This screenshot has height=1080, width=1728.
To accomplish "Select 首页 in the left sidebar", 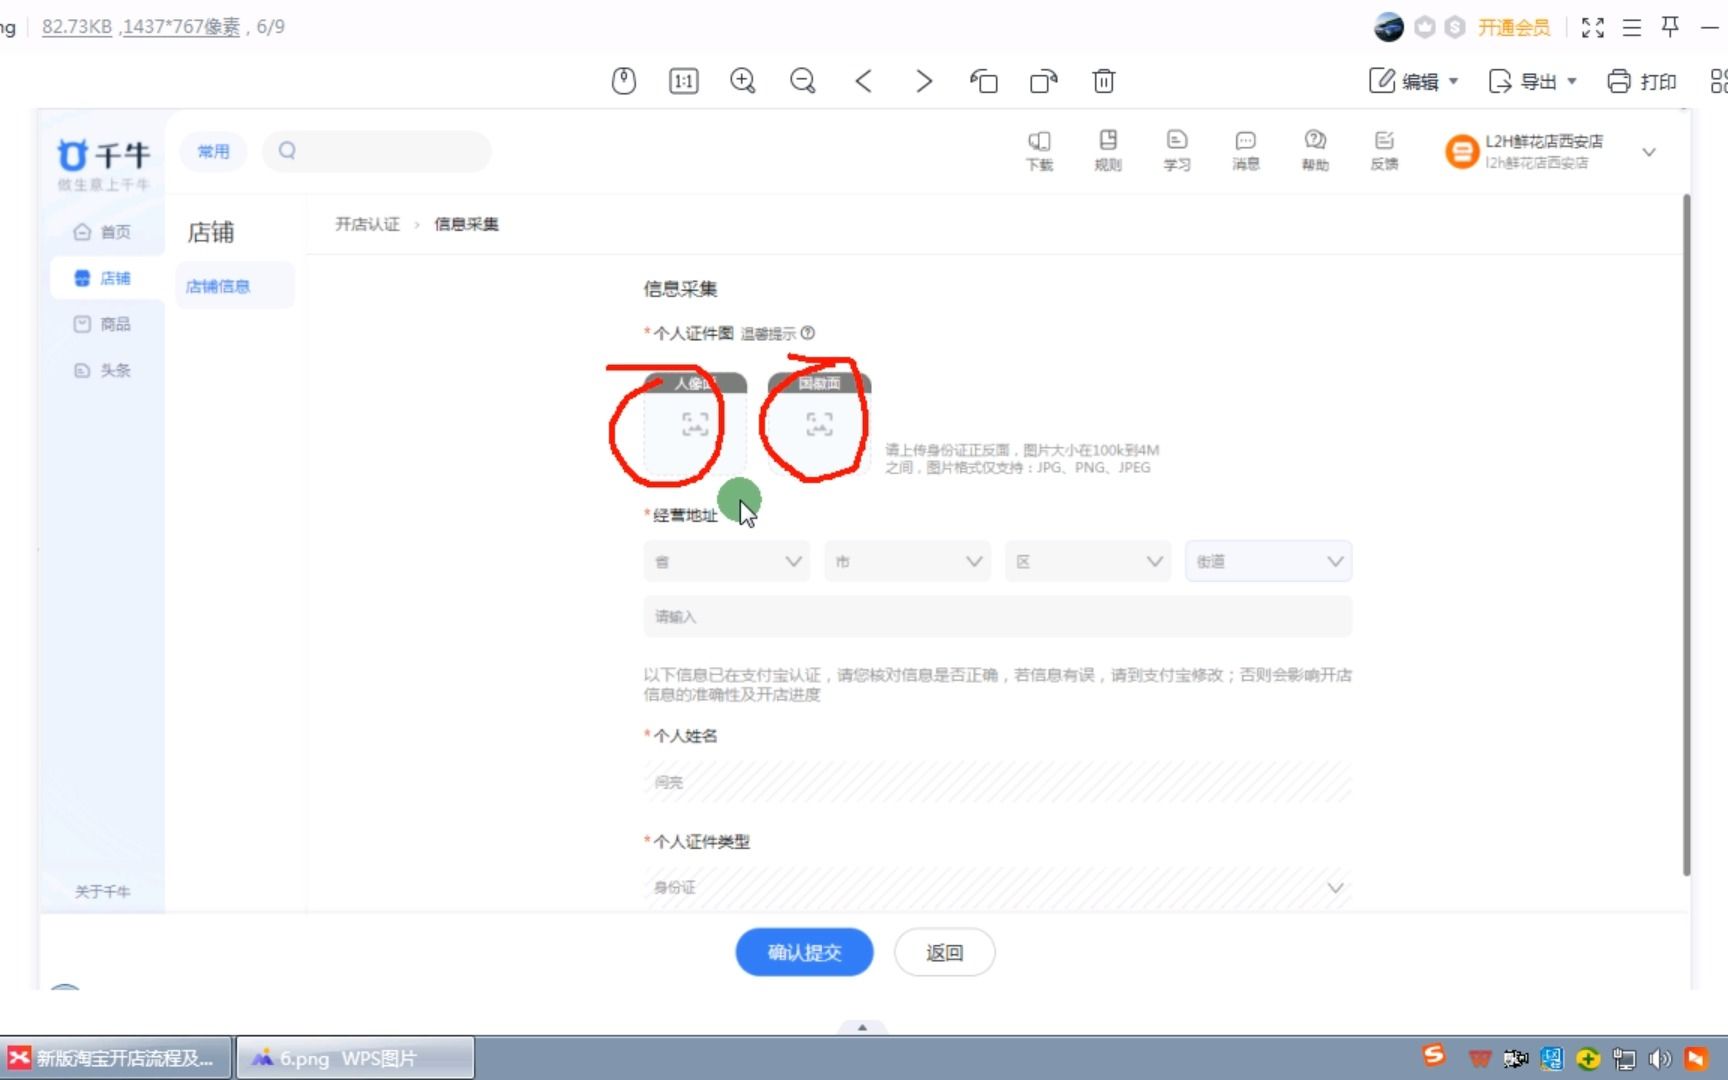I will pos(103,232).
